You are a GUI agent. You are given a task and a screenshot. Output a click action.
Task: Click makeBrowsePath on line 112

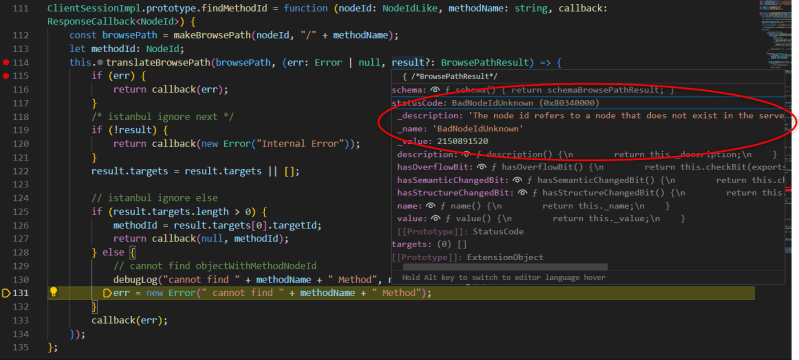tap(212, 36)
